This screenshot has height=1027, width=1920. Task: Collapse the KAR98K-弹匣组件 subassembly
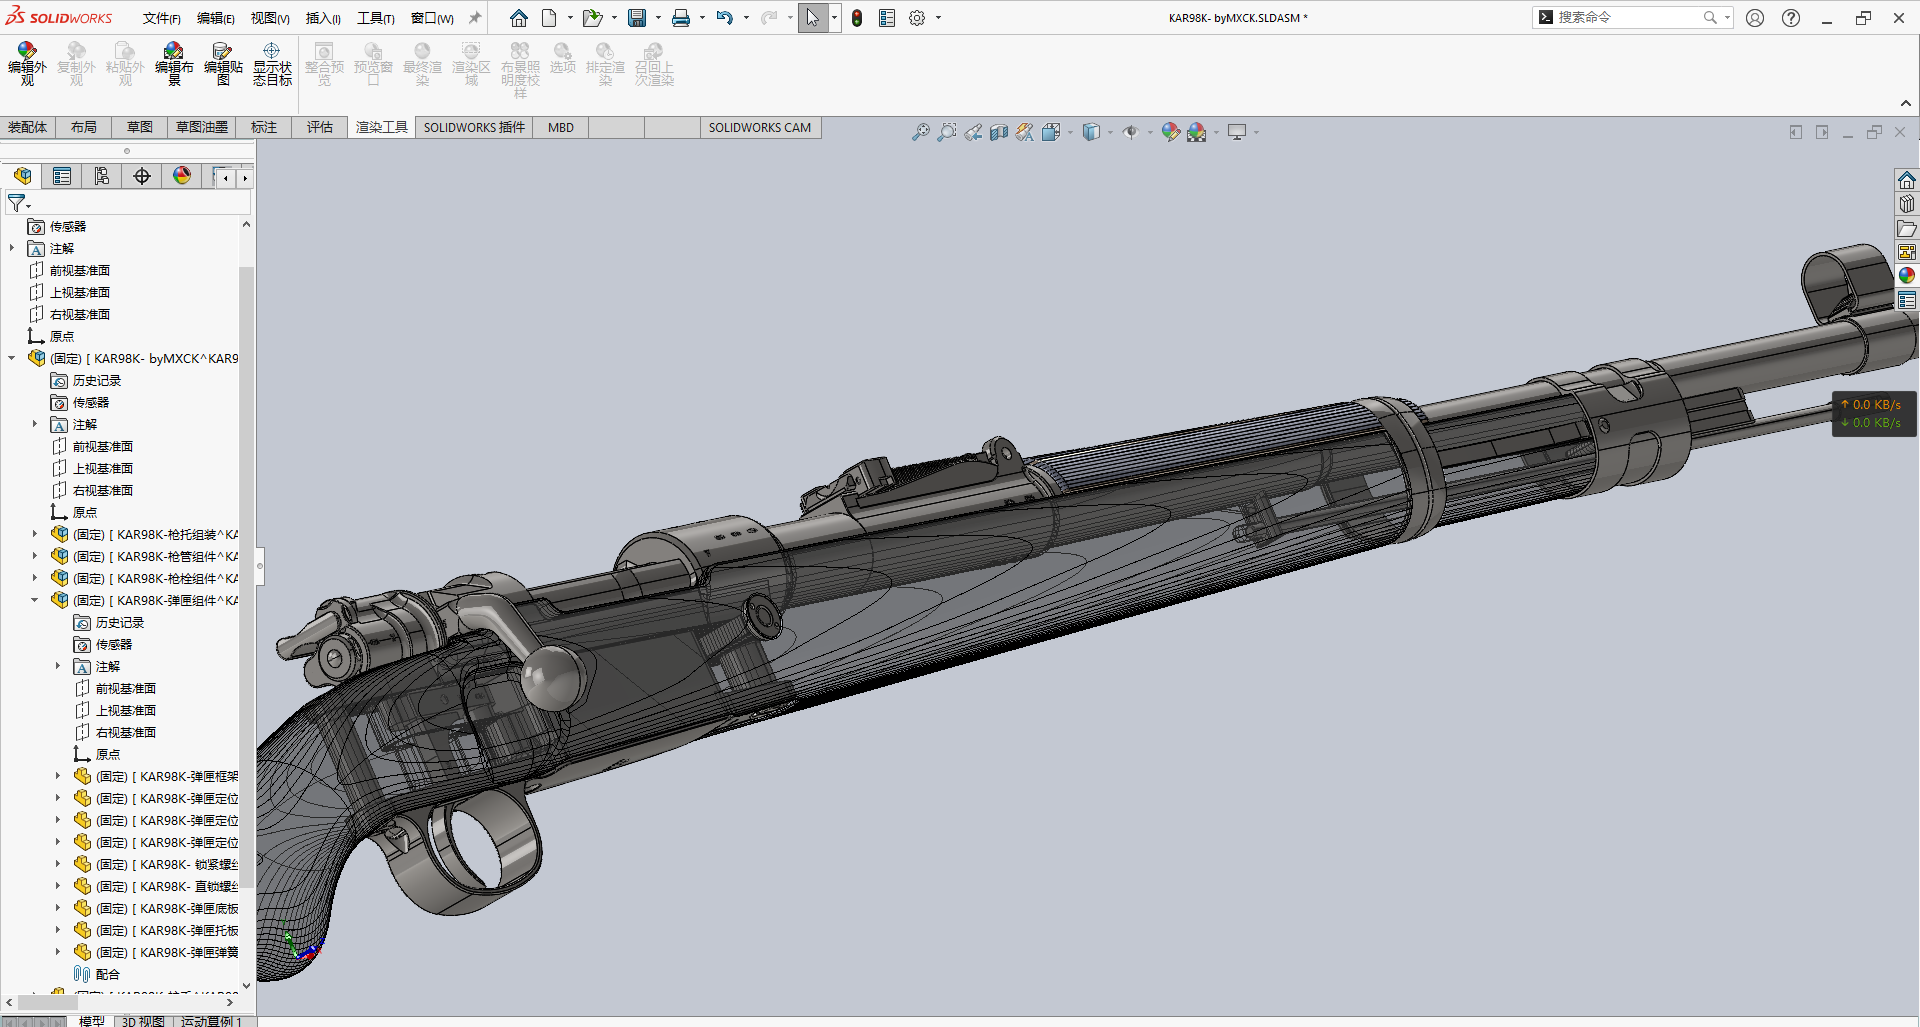35,600
